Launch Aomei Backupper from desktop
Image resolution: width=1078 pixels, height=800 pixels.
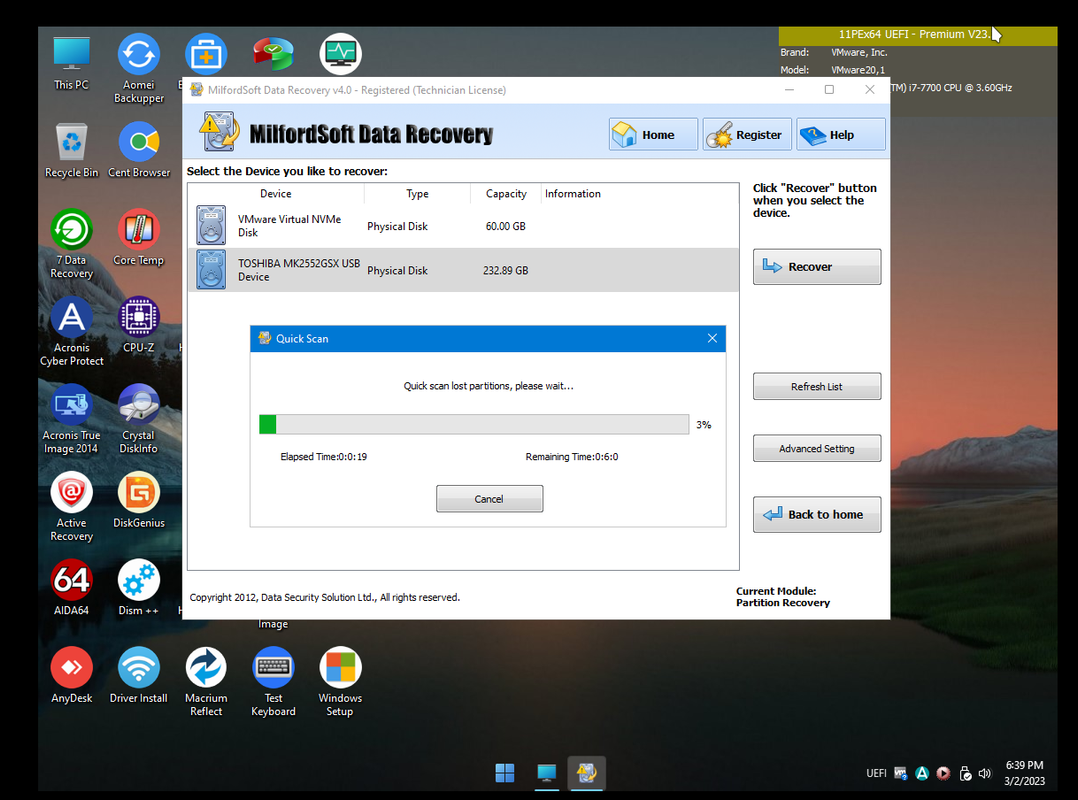(x=139, y=69)
